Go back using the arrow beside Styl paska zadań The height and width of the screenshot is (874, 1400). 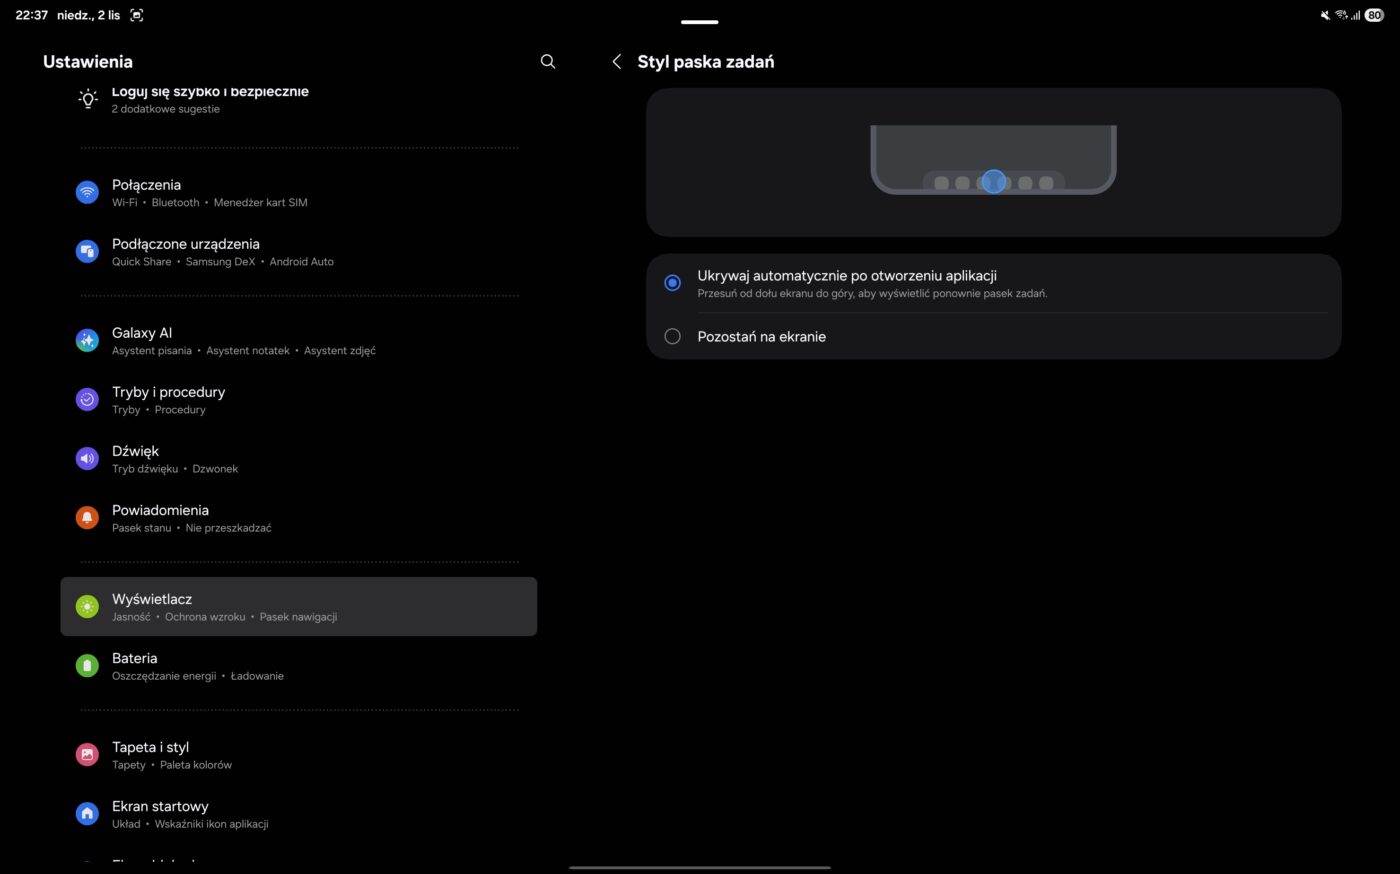point(617,62)
